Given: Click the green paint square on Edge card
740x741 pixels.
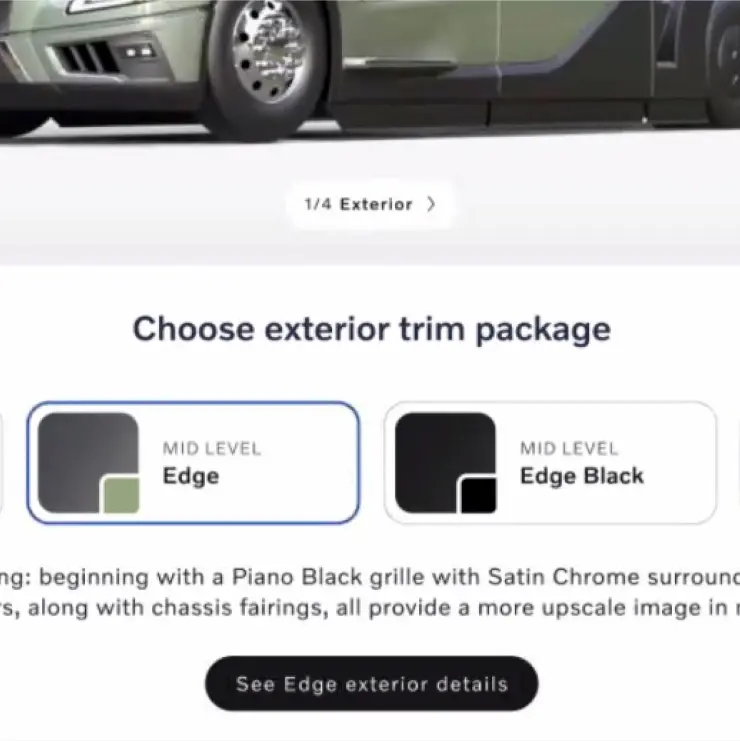Looking at the screenshot, I should point(121,495).
